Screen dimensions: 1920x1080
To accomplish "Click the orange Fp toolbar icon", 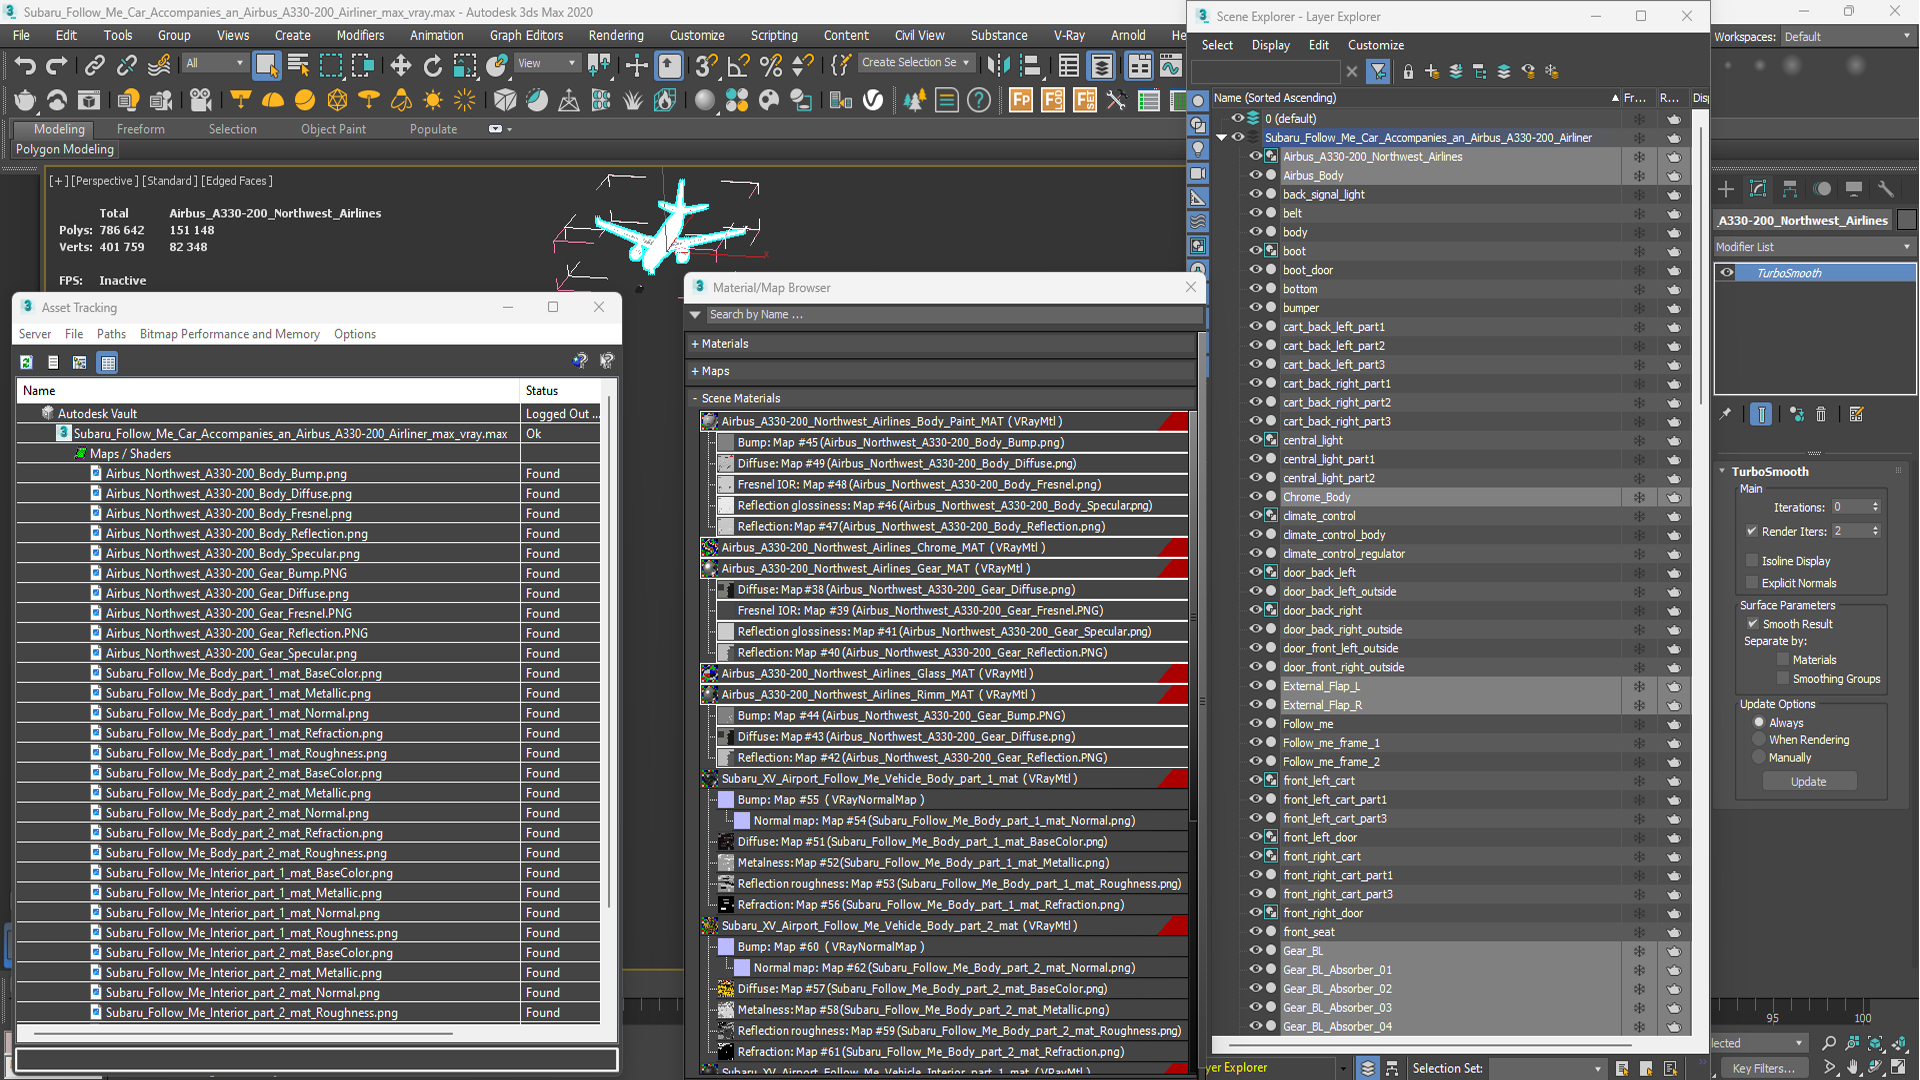I will [1020, 100].
